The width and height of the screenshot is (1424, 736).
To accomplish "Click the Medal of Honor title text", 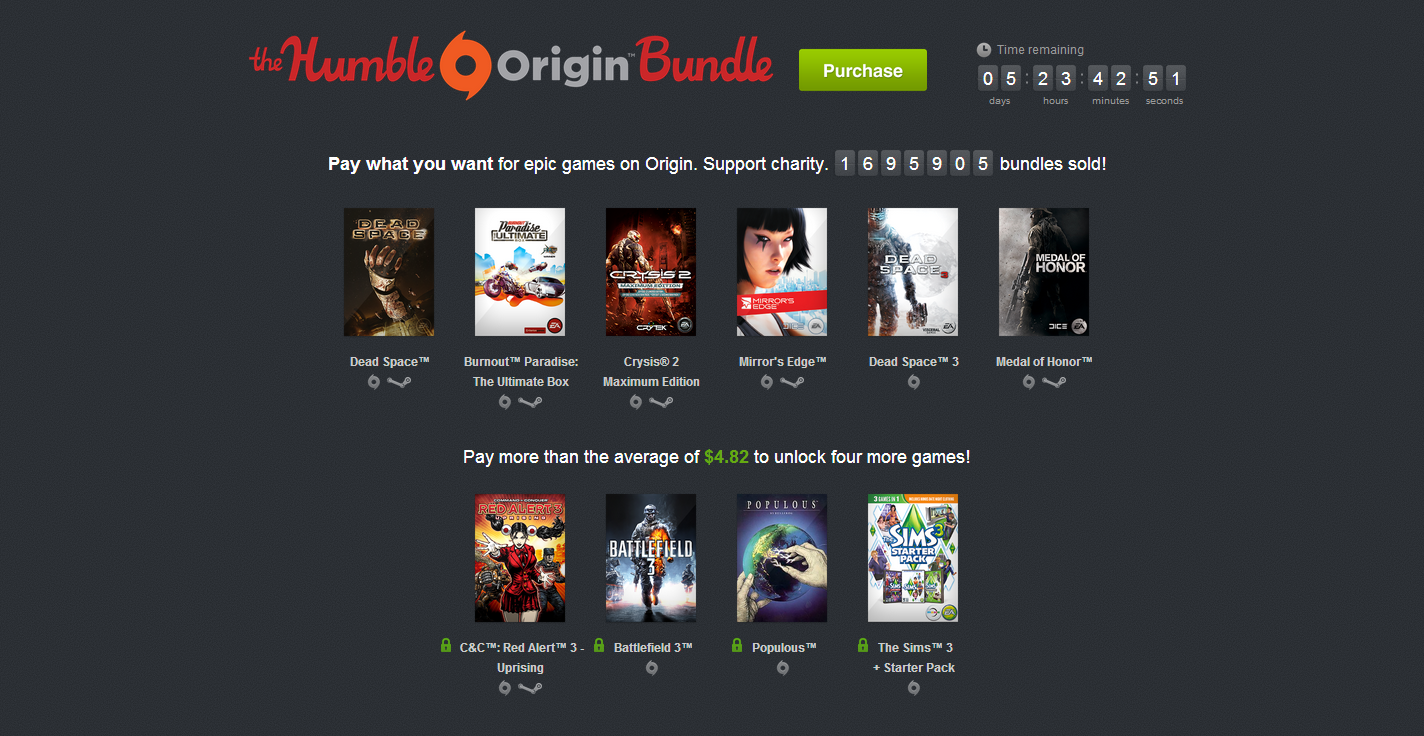I will click(x=1044, y=361).
